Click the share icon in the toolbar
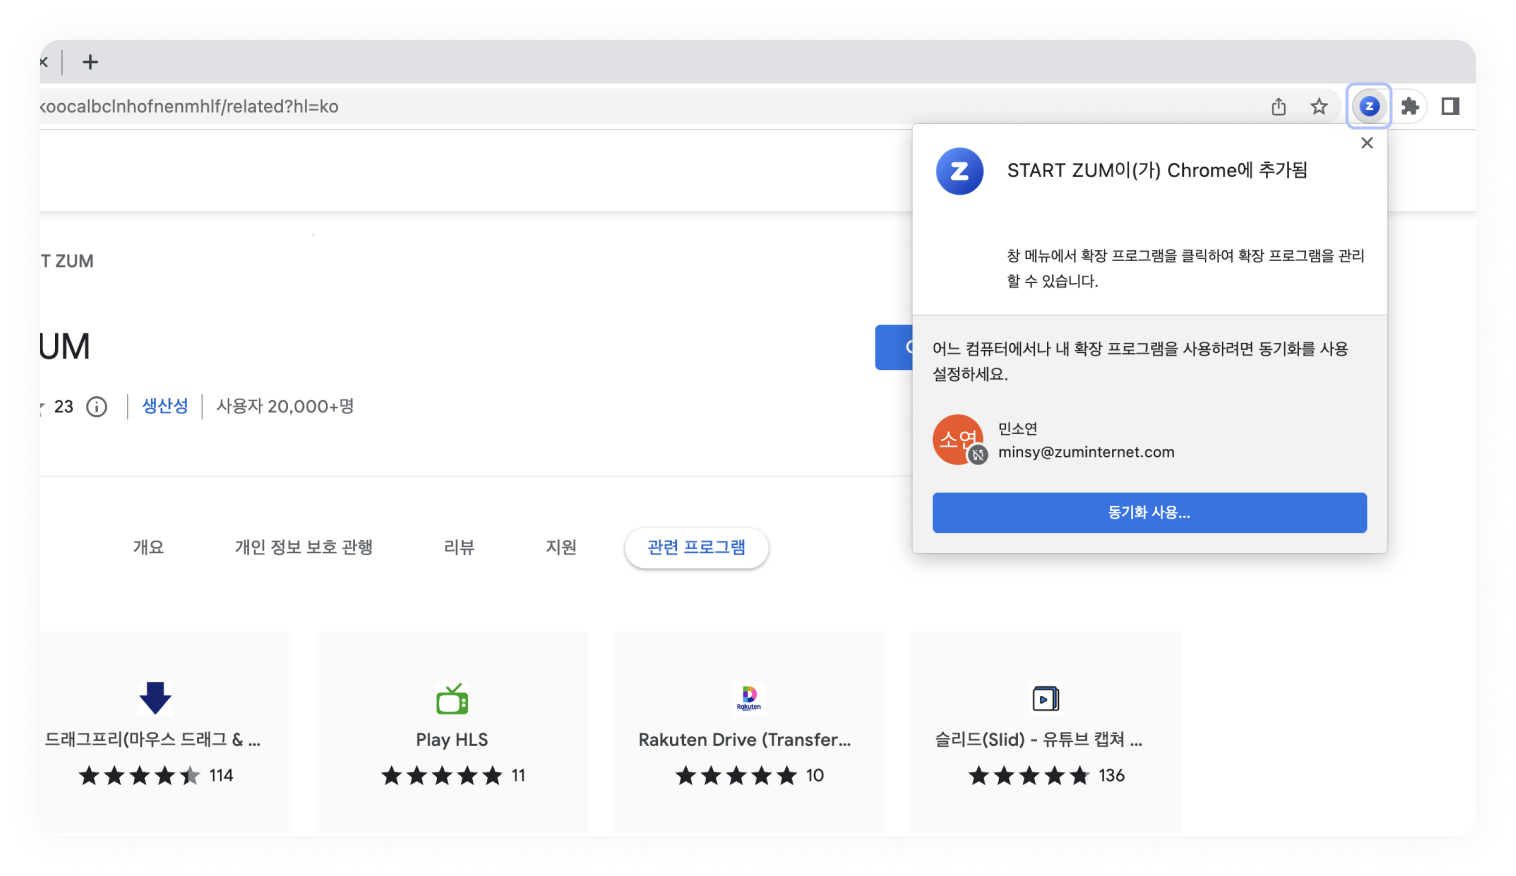Image resolution: width=1516 pixels, height=876 pixels. click(1278, 106)
